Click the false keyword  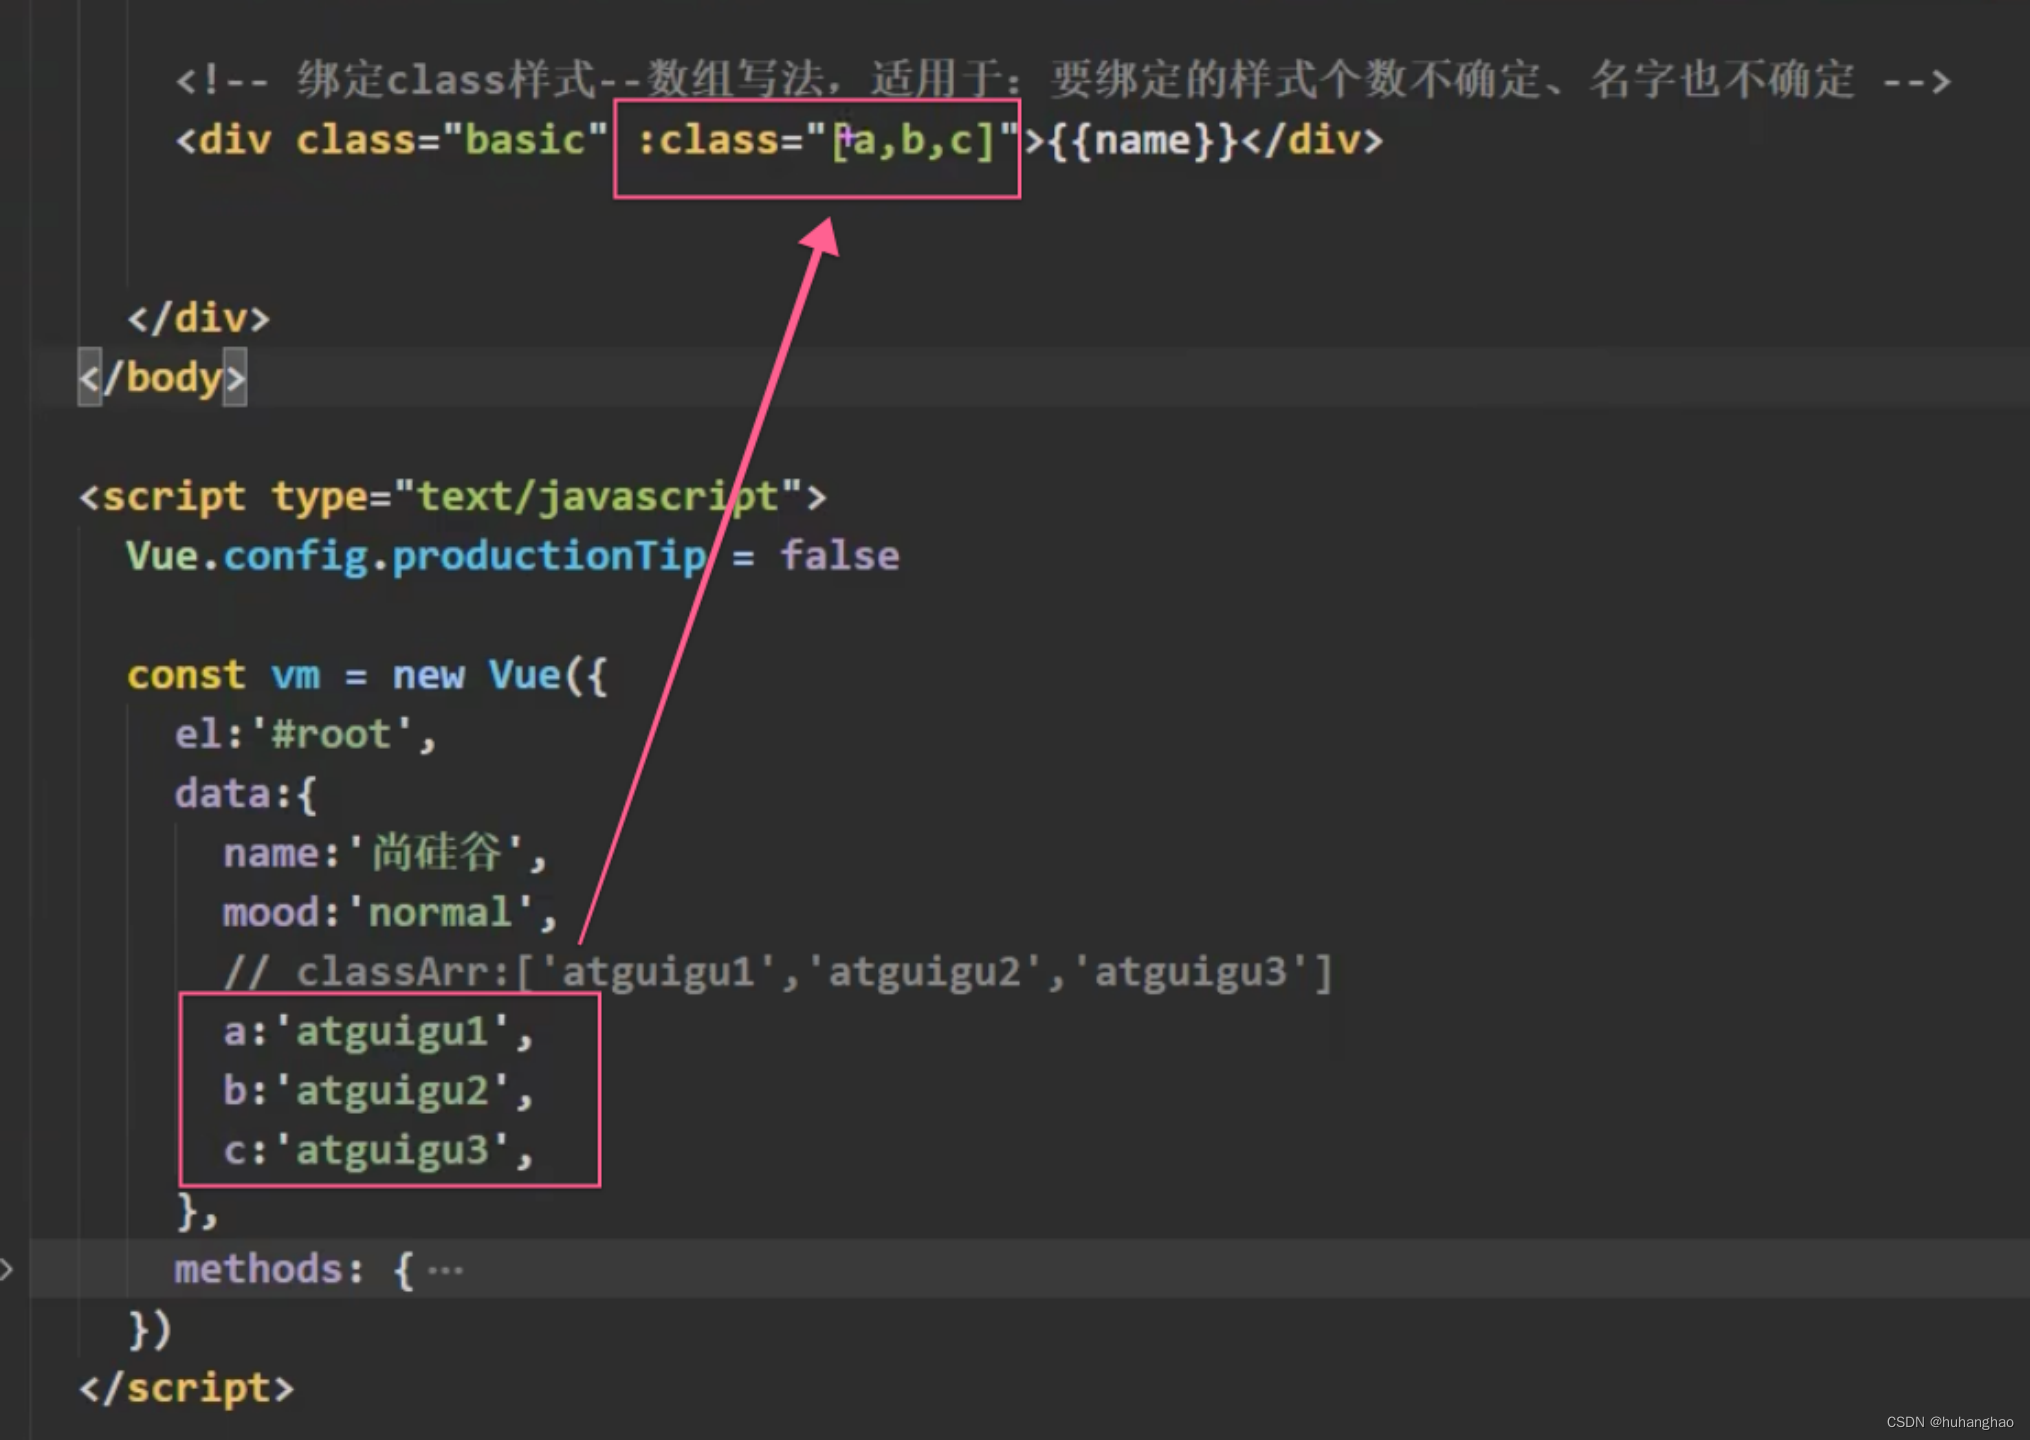click(x=839, y=556)
